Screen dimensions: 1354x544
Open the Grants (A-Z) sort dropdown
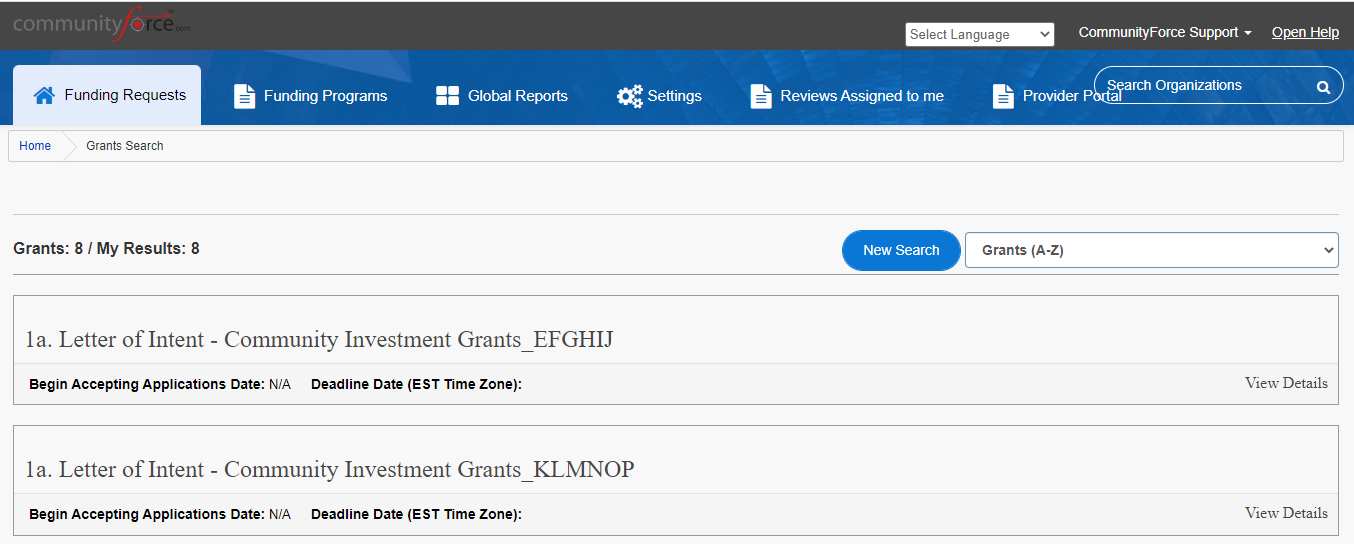1151,250
